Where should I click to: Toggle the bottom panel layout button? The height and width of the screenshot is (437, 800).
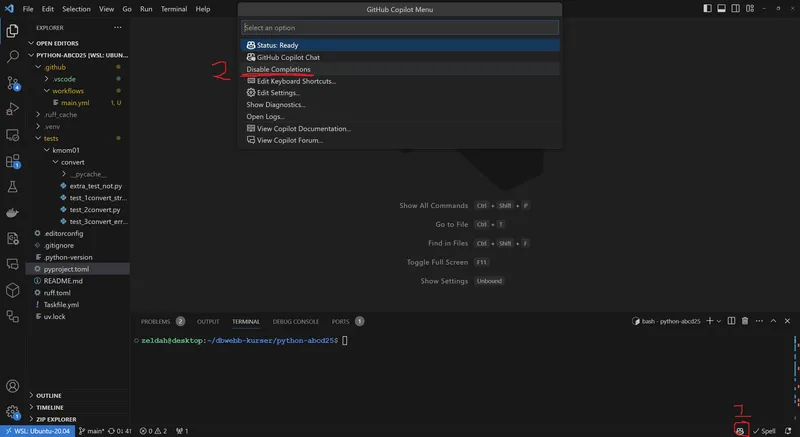click(x=721, y=9)
